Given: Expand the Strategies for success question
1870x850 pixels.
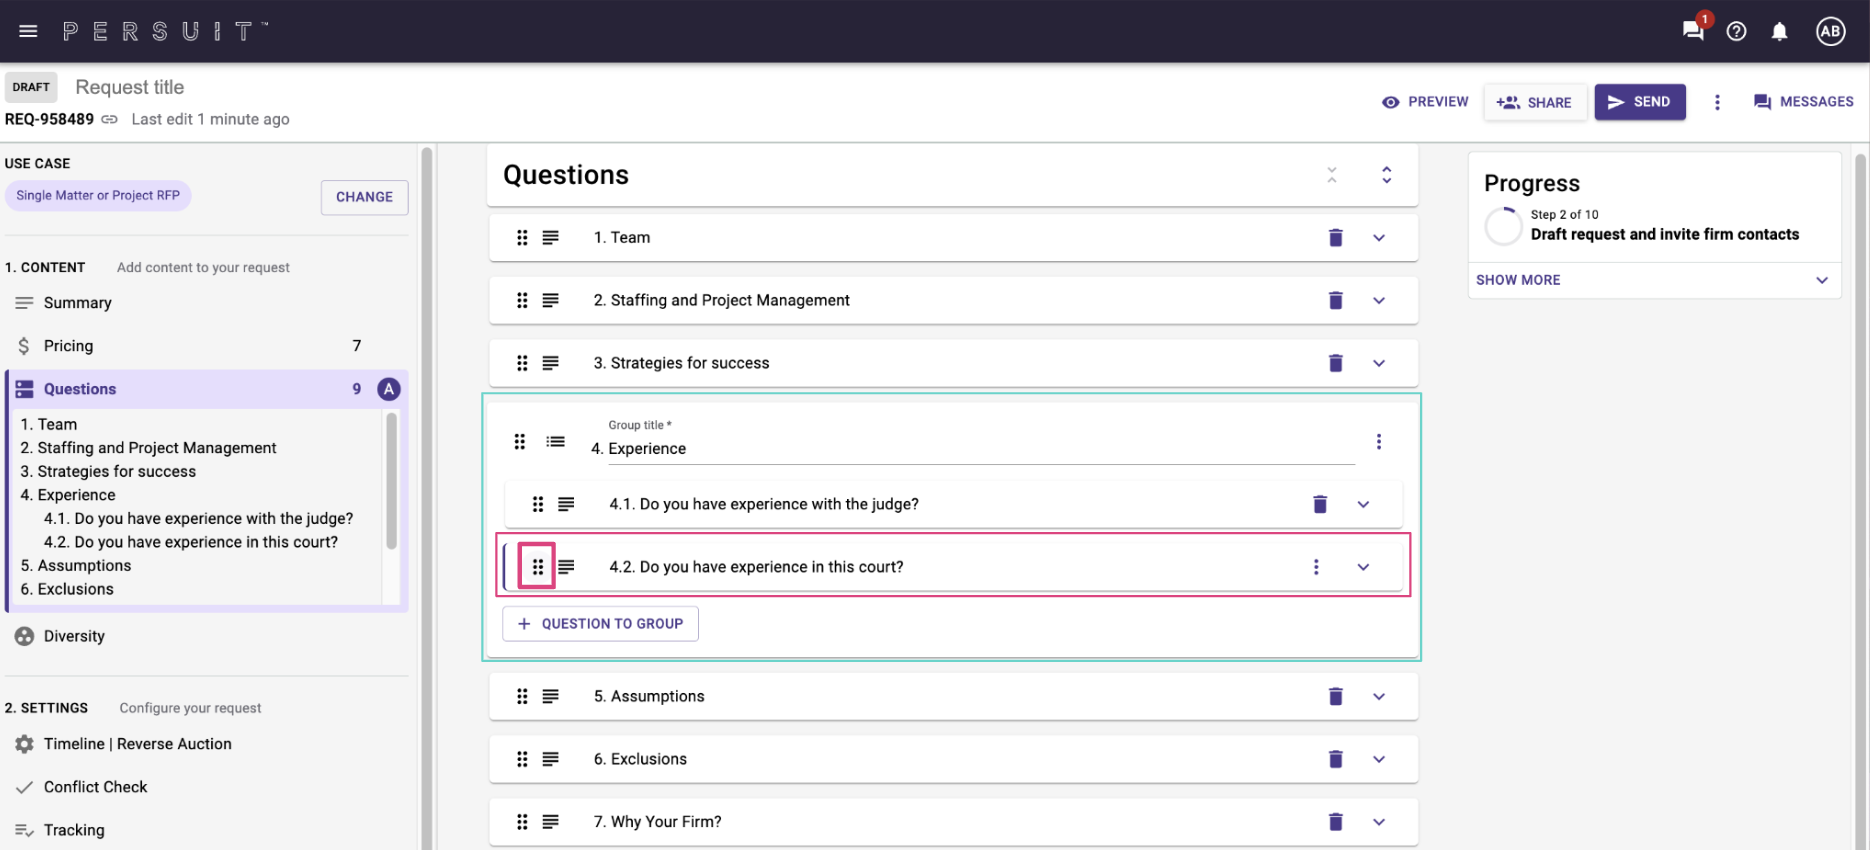Looking at the screenshot, I should 1379,363.
